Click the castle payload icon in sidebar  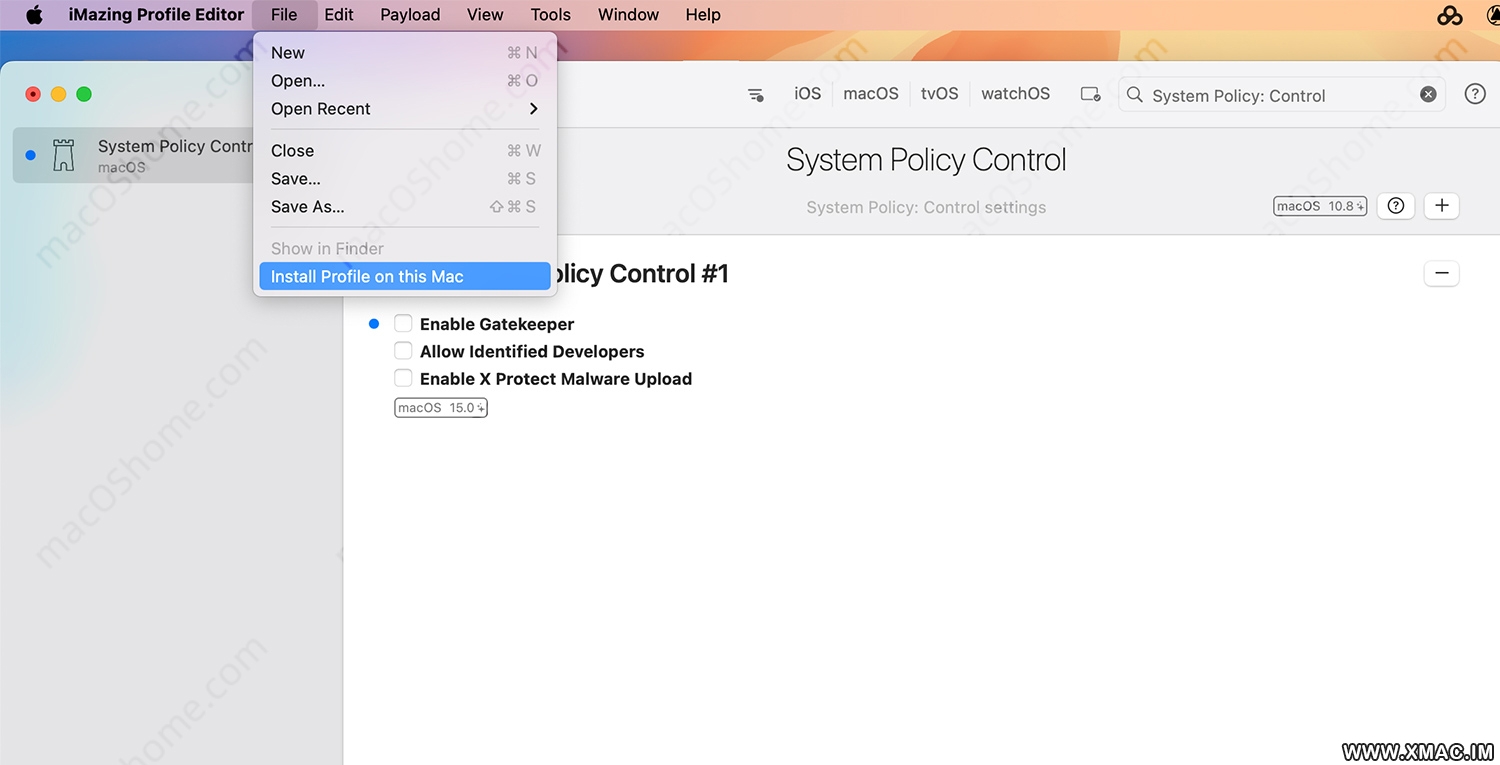[x=64, y=155]
